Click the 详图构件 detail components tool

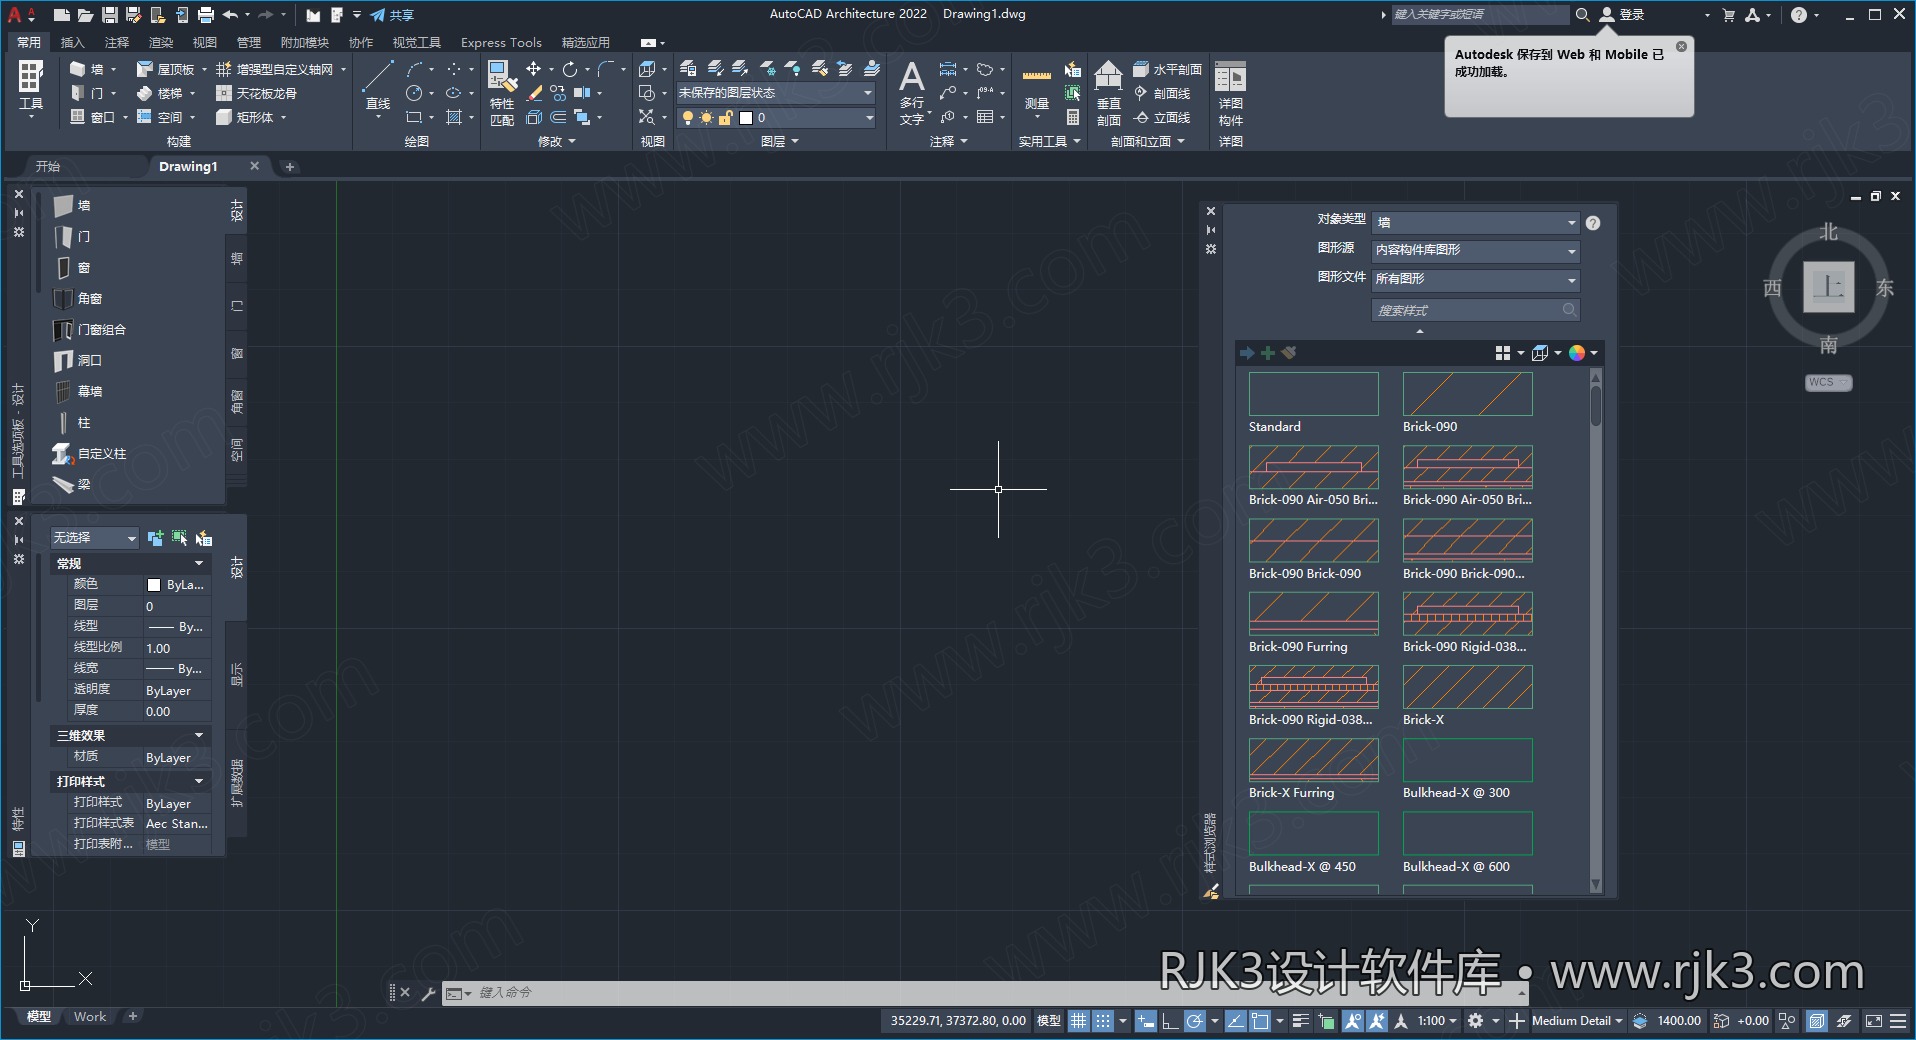pos(1230,92)
